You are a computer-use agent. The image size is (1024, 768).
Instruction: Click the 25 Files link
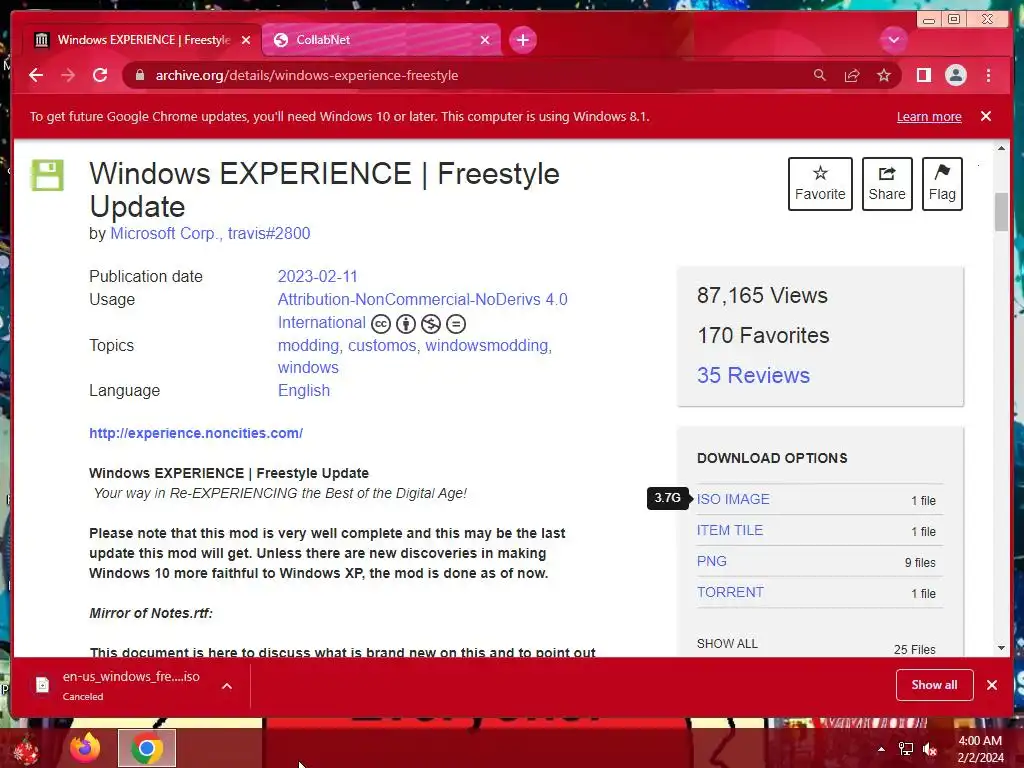pyautogui.click(x=914, y=650)
